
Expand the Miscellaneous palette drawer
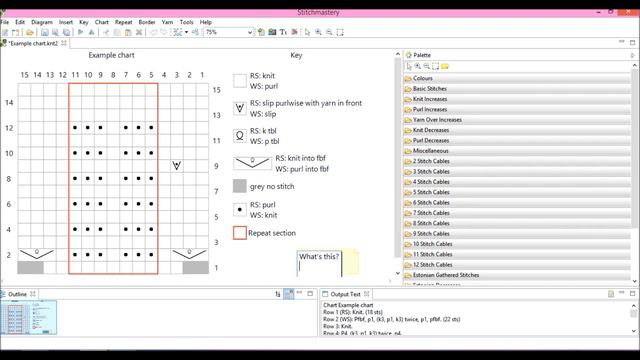tap(518, 151)
